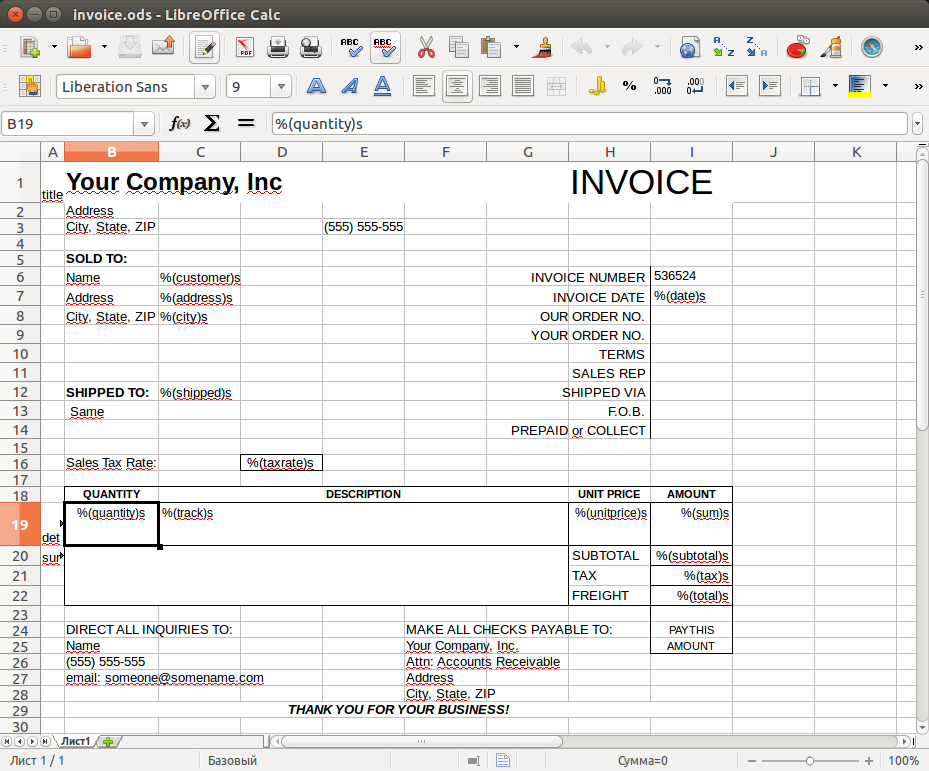
Task: Select cell with 536524 invoice number
Action: point(691,276)
